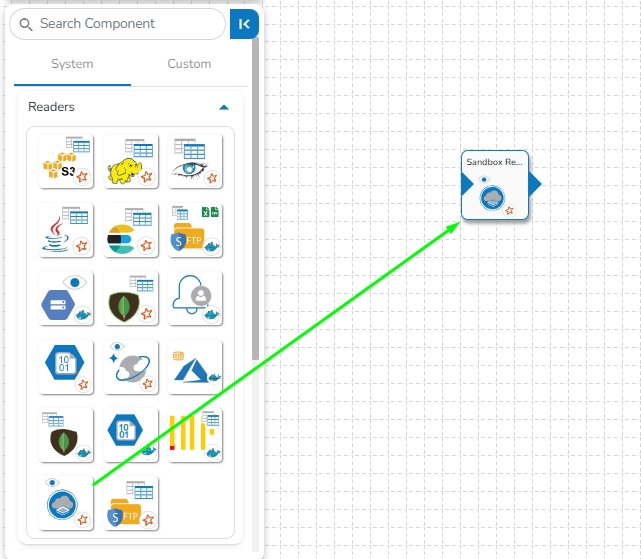Toggle the star on the Sandbox Reader node
The width and height of the screenshot is (641, 559).
(x=509, y=211)
